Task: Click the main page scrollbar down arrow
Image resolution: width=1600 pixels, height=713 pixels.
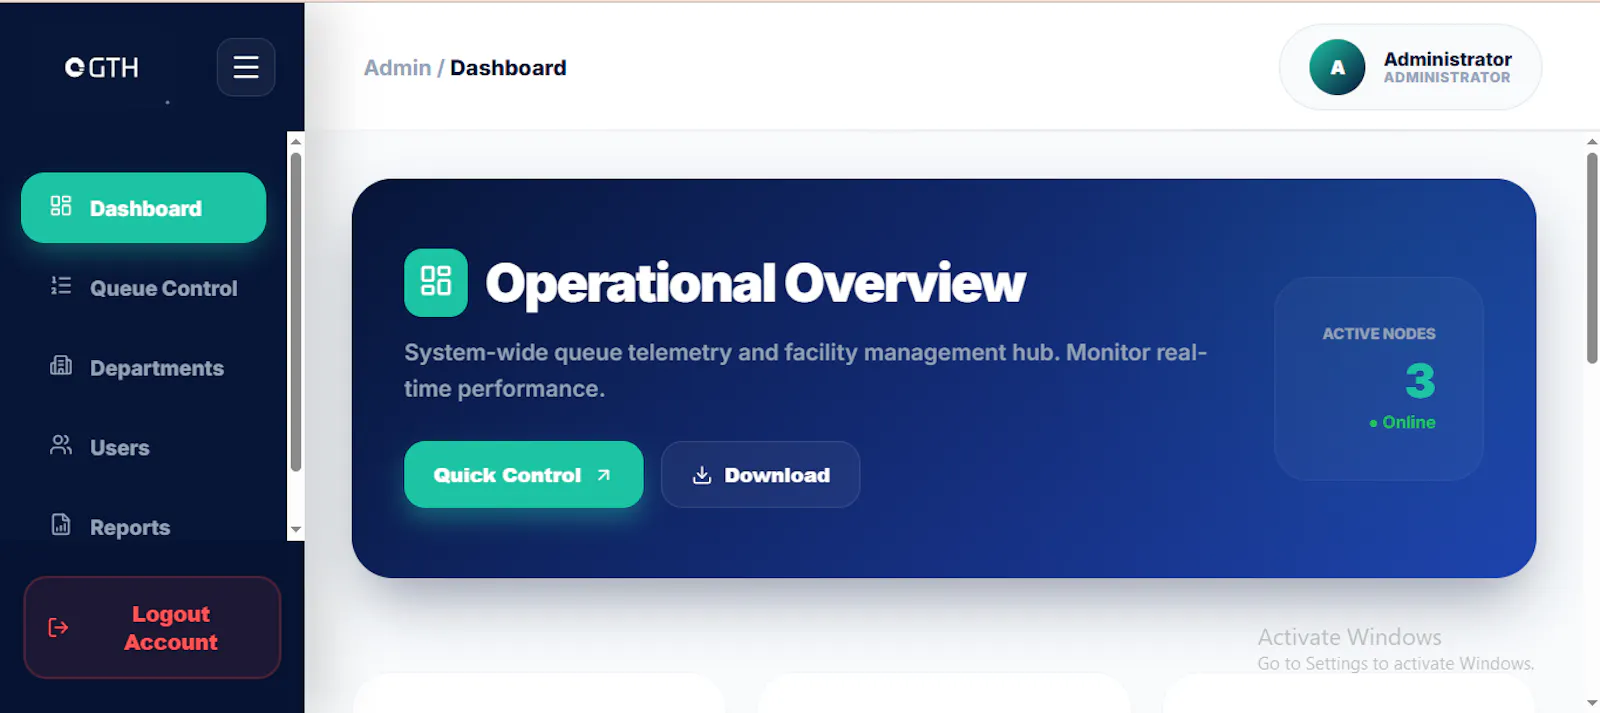Action: [1592, 703]
